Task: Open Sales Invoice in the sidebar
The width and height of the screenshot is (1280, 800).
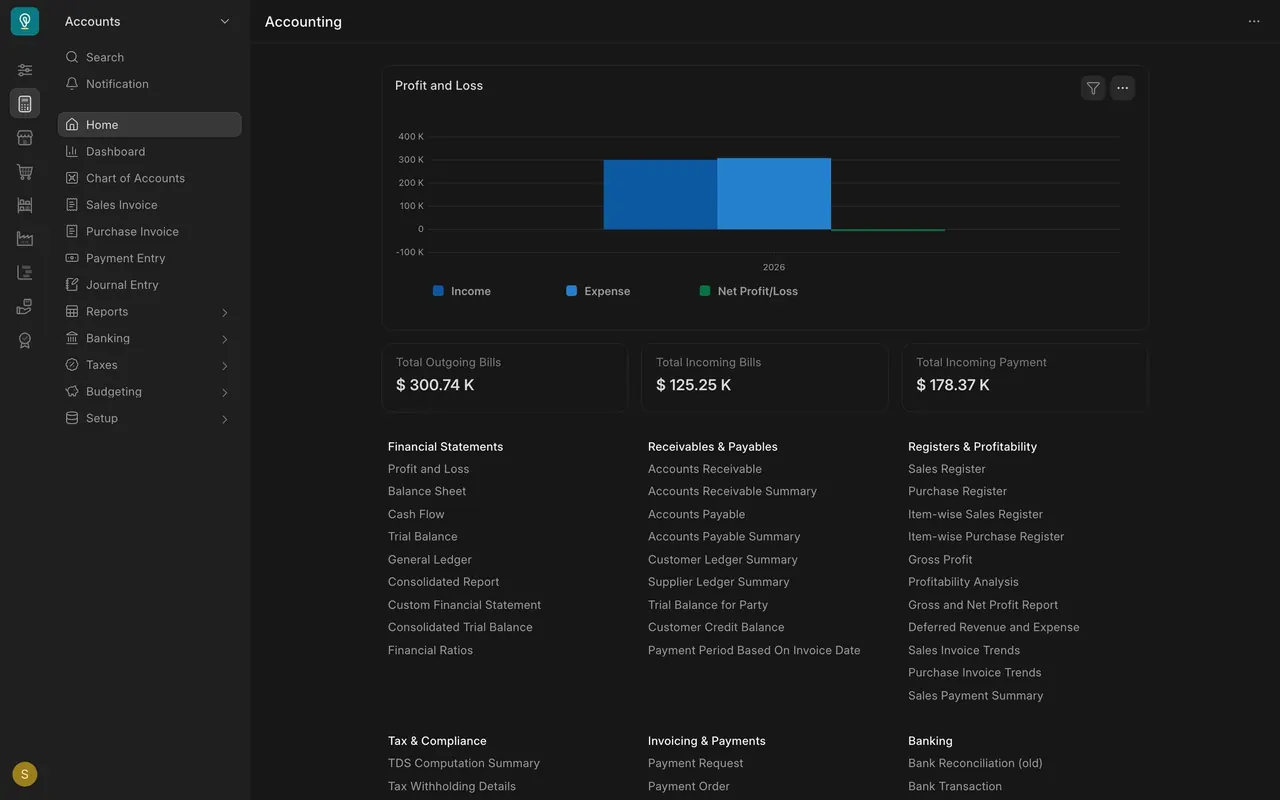Action: [x=150, y=205]
